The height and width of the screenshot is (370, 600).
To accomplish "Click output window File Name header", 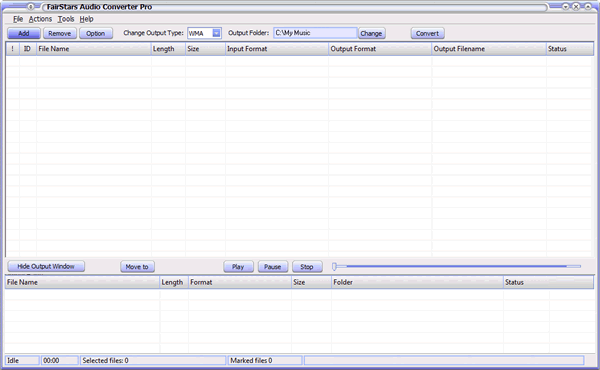I will click(82, 282).
